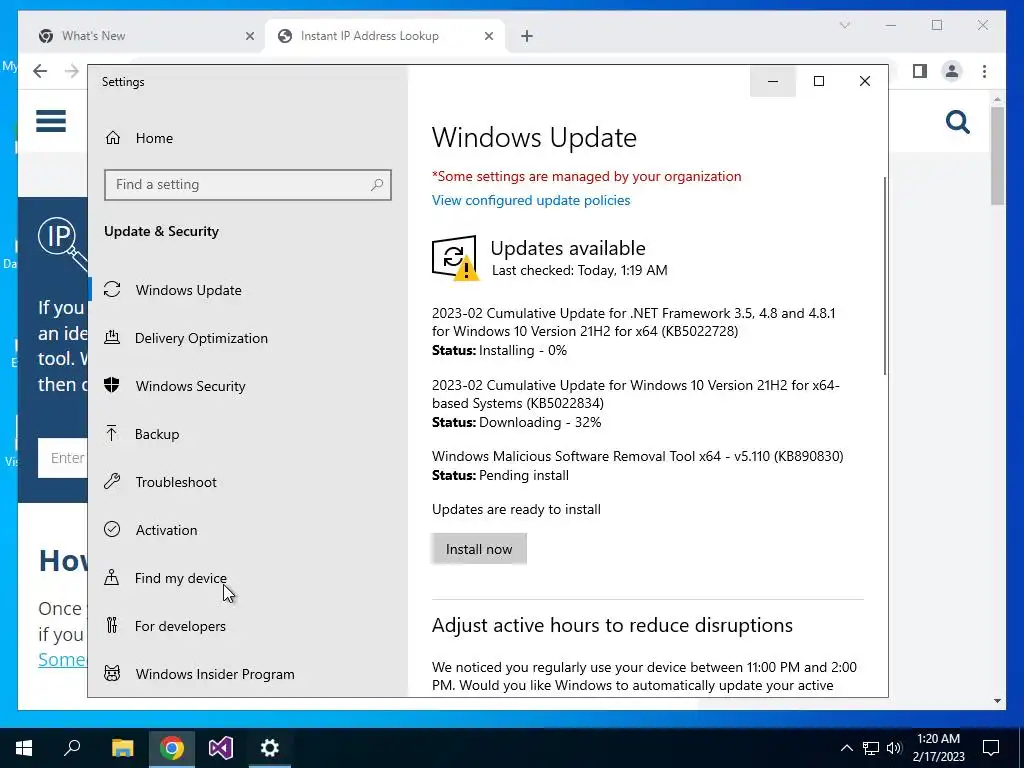This screenshot has height=768, width=1024.
Task: Open Chrome hamburger menu on webpage
Action: (51, 121)
